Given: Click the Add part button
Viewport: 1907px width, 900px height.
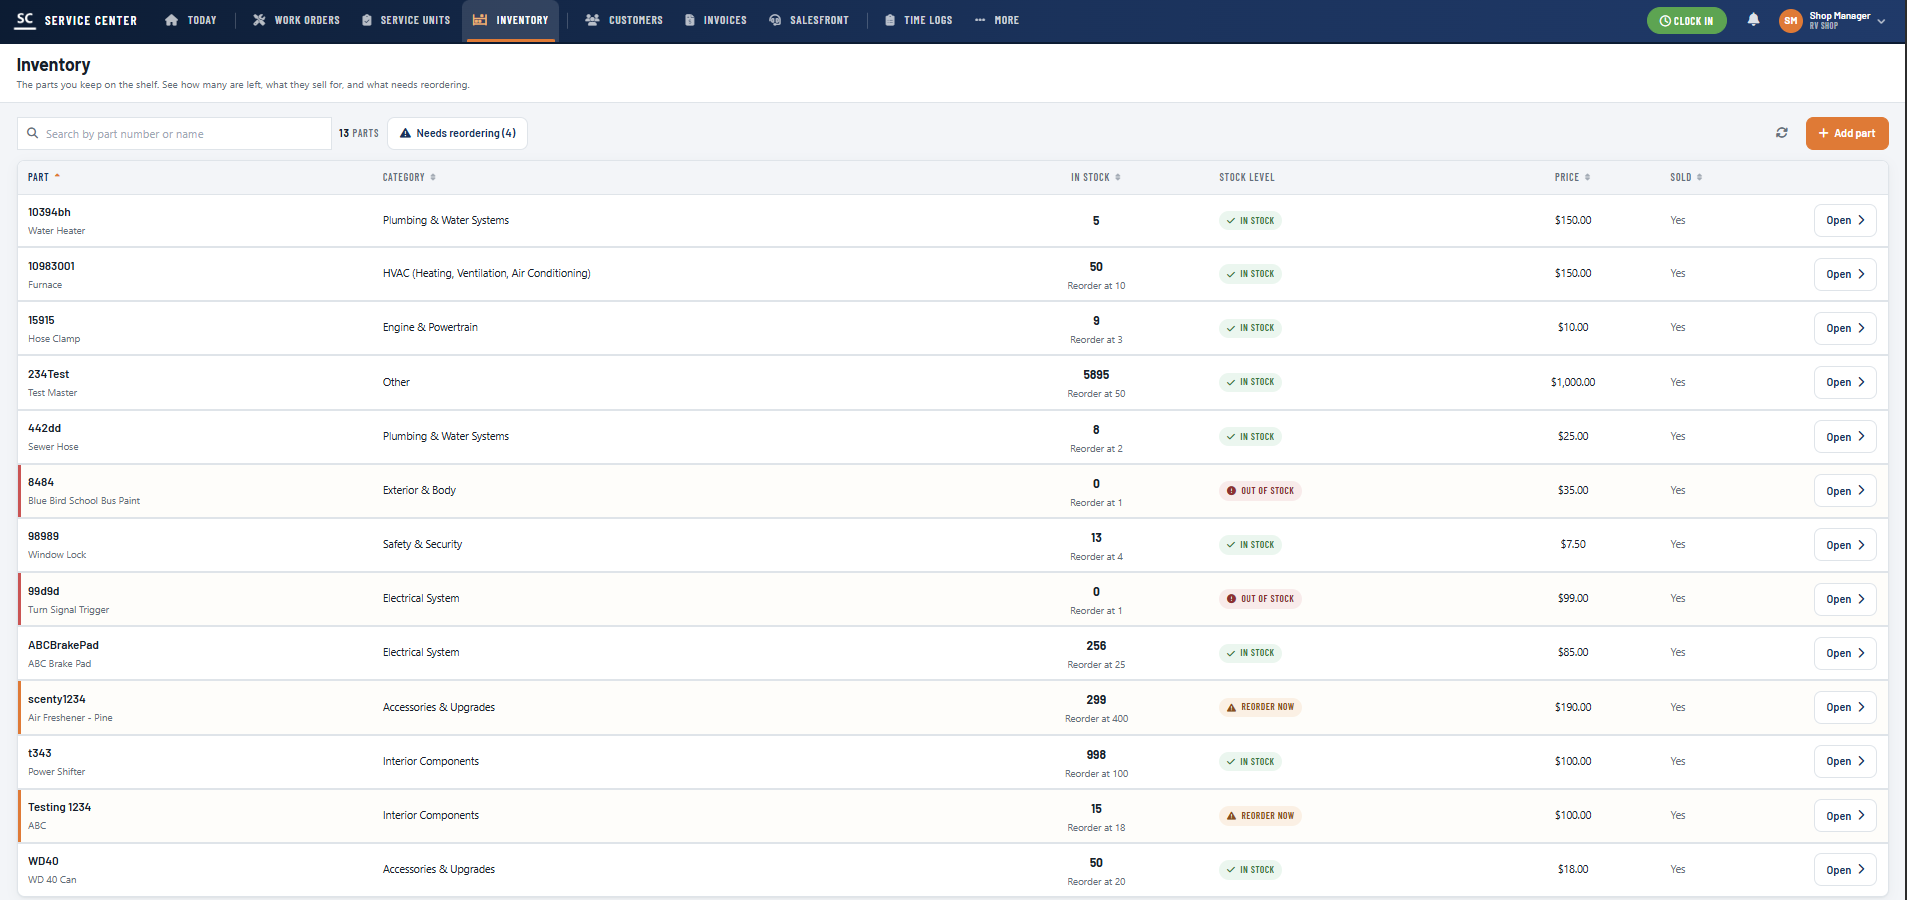Looking at the screenshot, I should [x=1846, y=133].
